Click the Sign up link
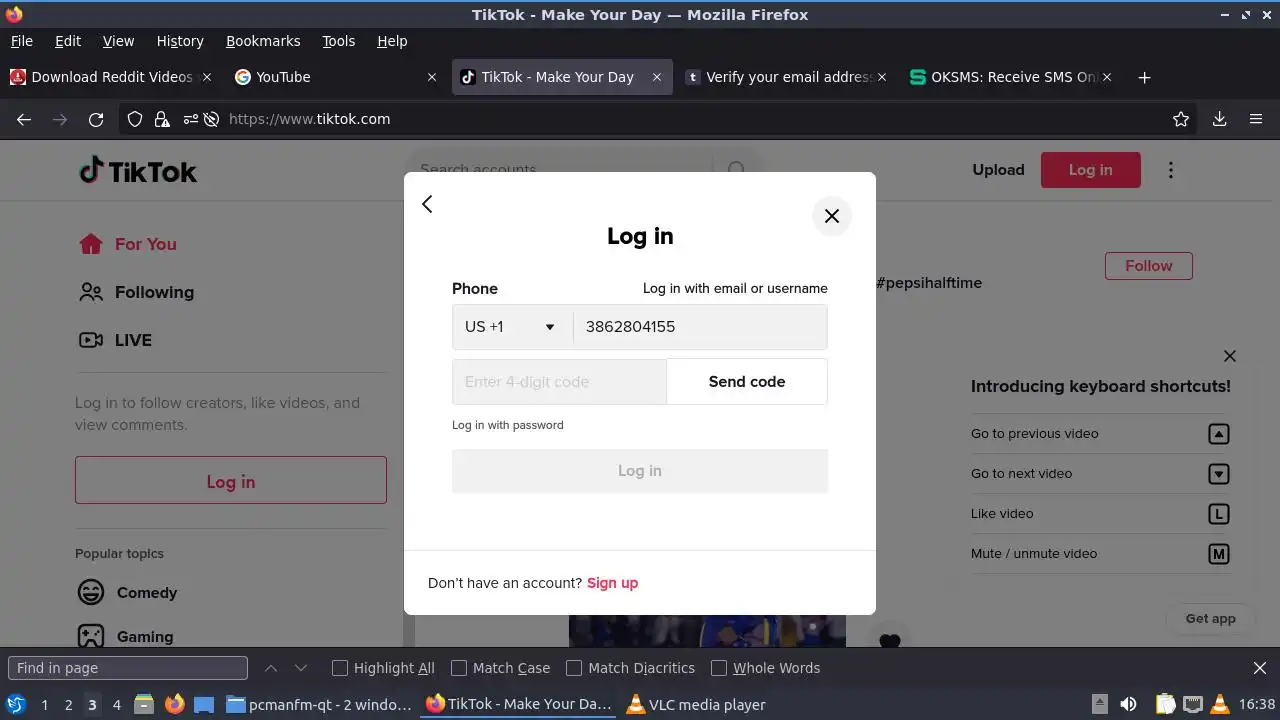Viewport: 1280px width, 720px height. pyautogui.click(x=612, y=583)
